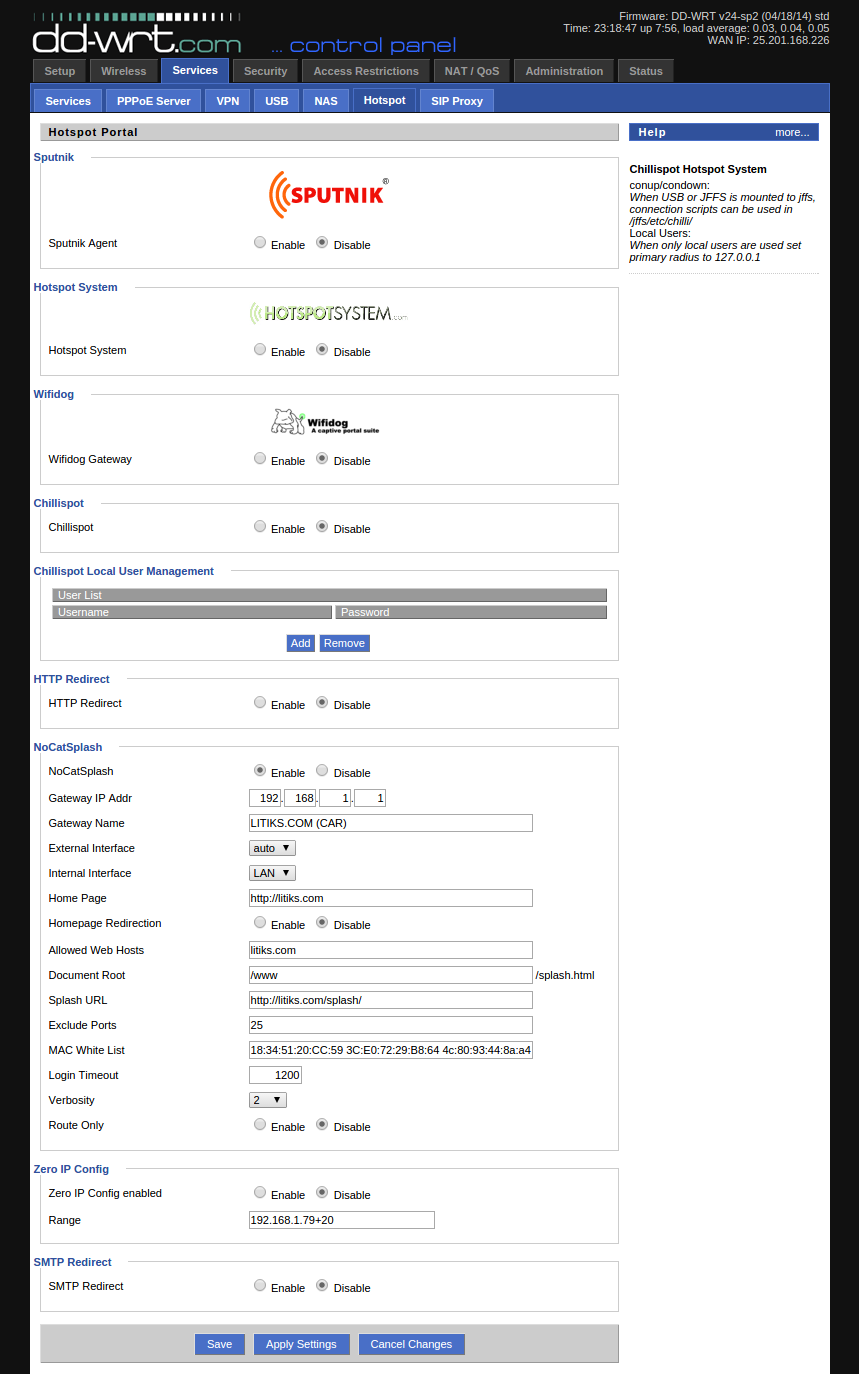Click the Remove user button
Screen dimensions: 859x1374
(344, 643)
